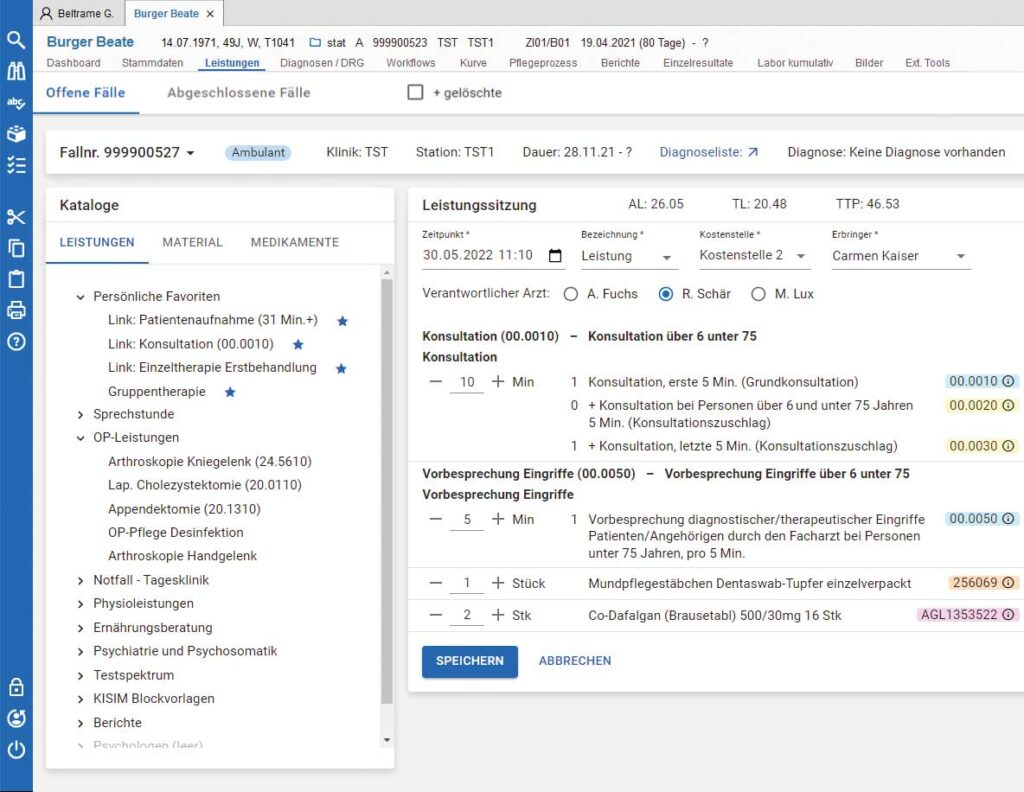This screenshot has width=1024, height=792.
Task: Open the Kostenstelle dropdown
Action: pyautogui.click(x=754, y=256)
